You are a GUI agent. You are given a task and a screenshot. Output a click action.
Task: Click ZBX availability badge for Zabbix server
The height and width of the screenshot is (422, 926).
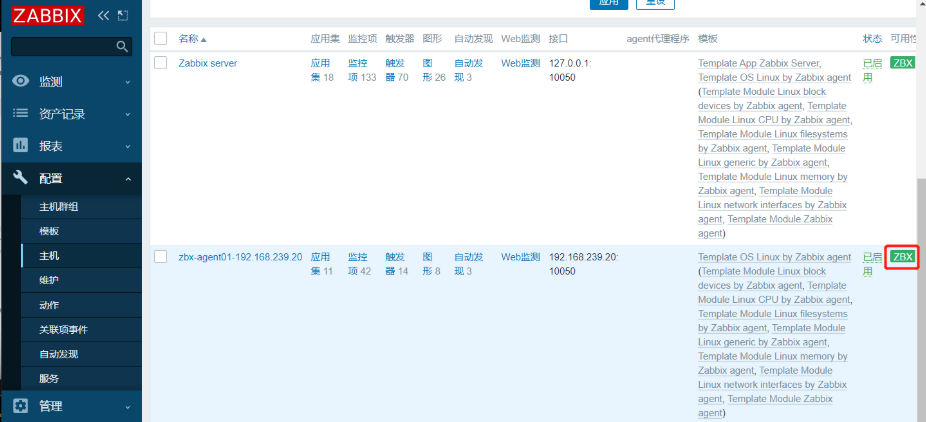902,63
